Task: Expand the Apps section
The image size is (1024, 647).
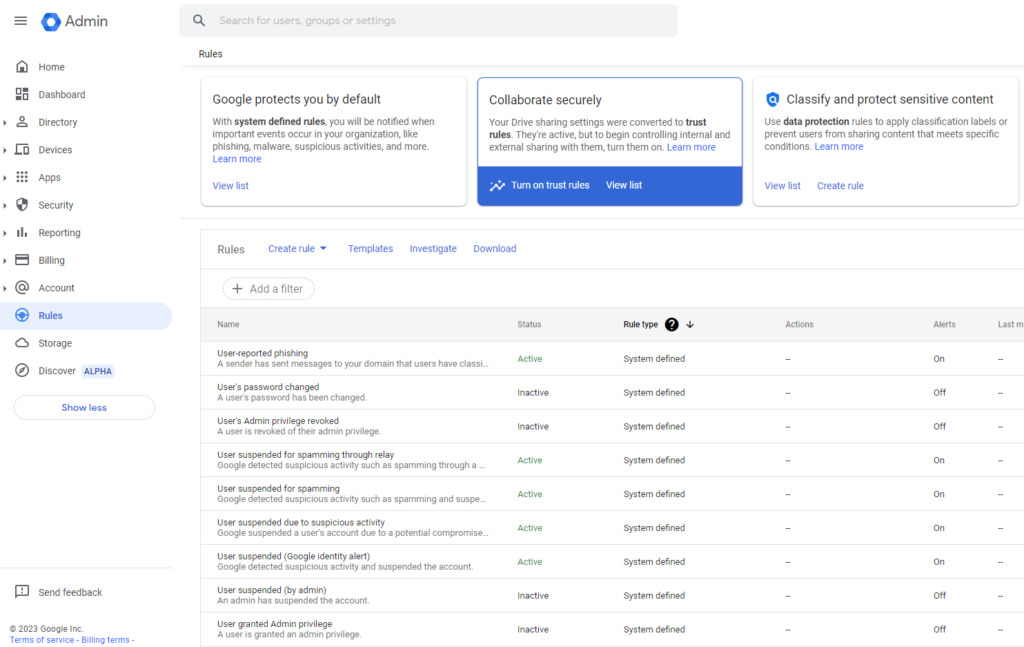Action: [5, 178]
